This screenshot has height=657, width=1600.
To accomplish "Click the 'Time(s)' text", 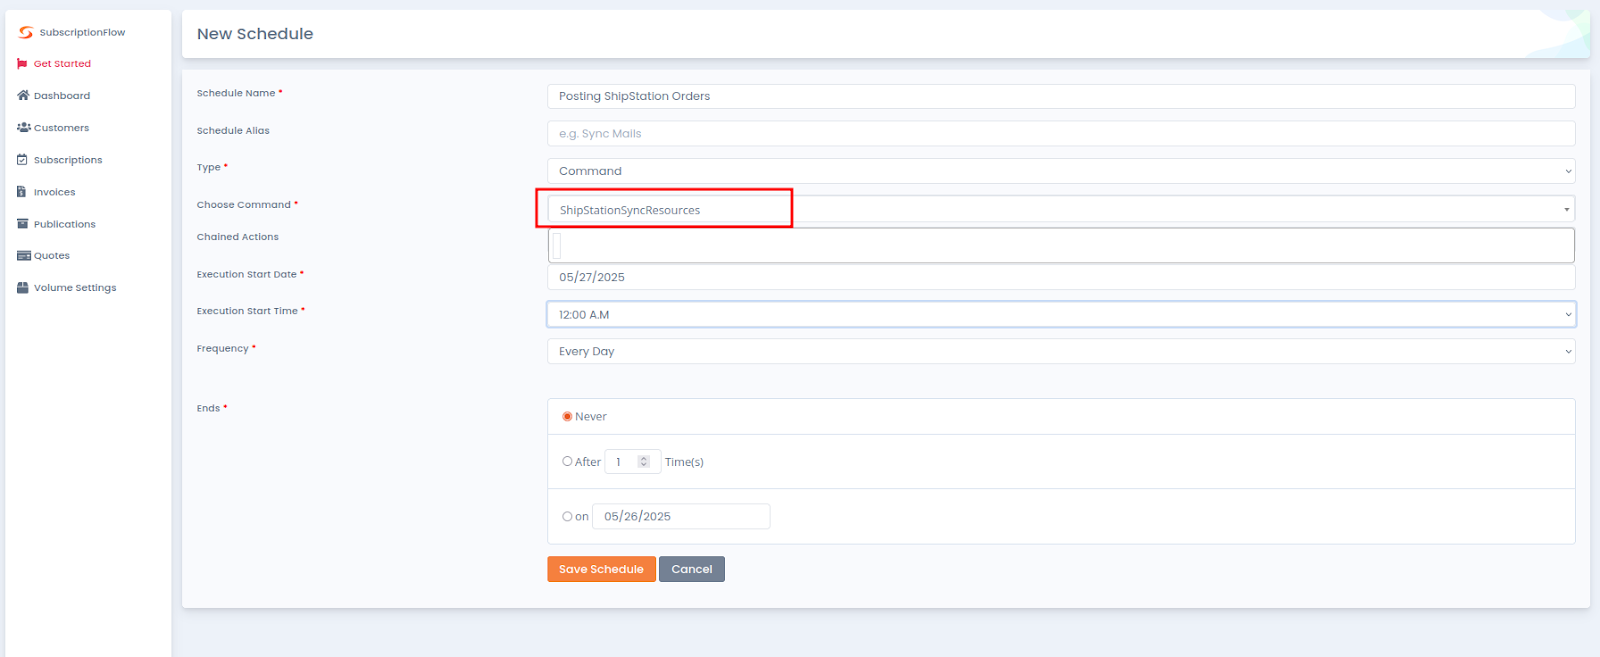I will click(684, 462).
